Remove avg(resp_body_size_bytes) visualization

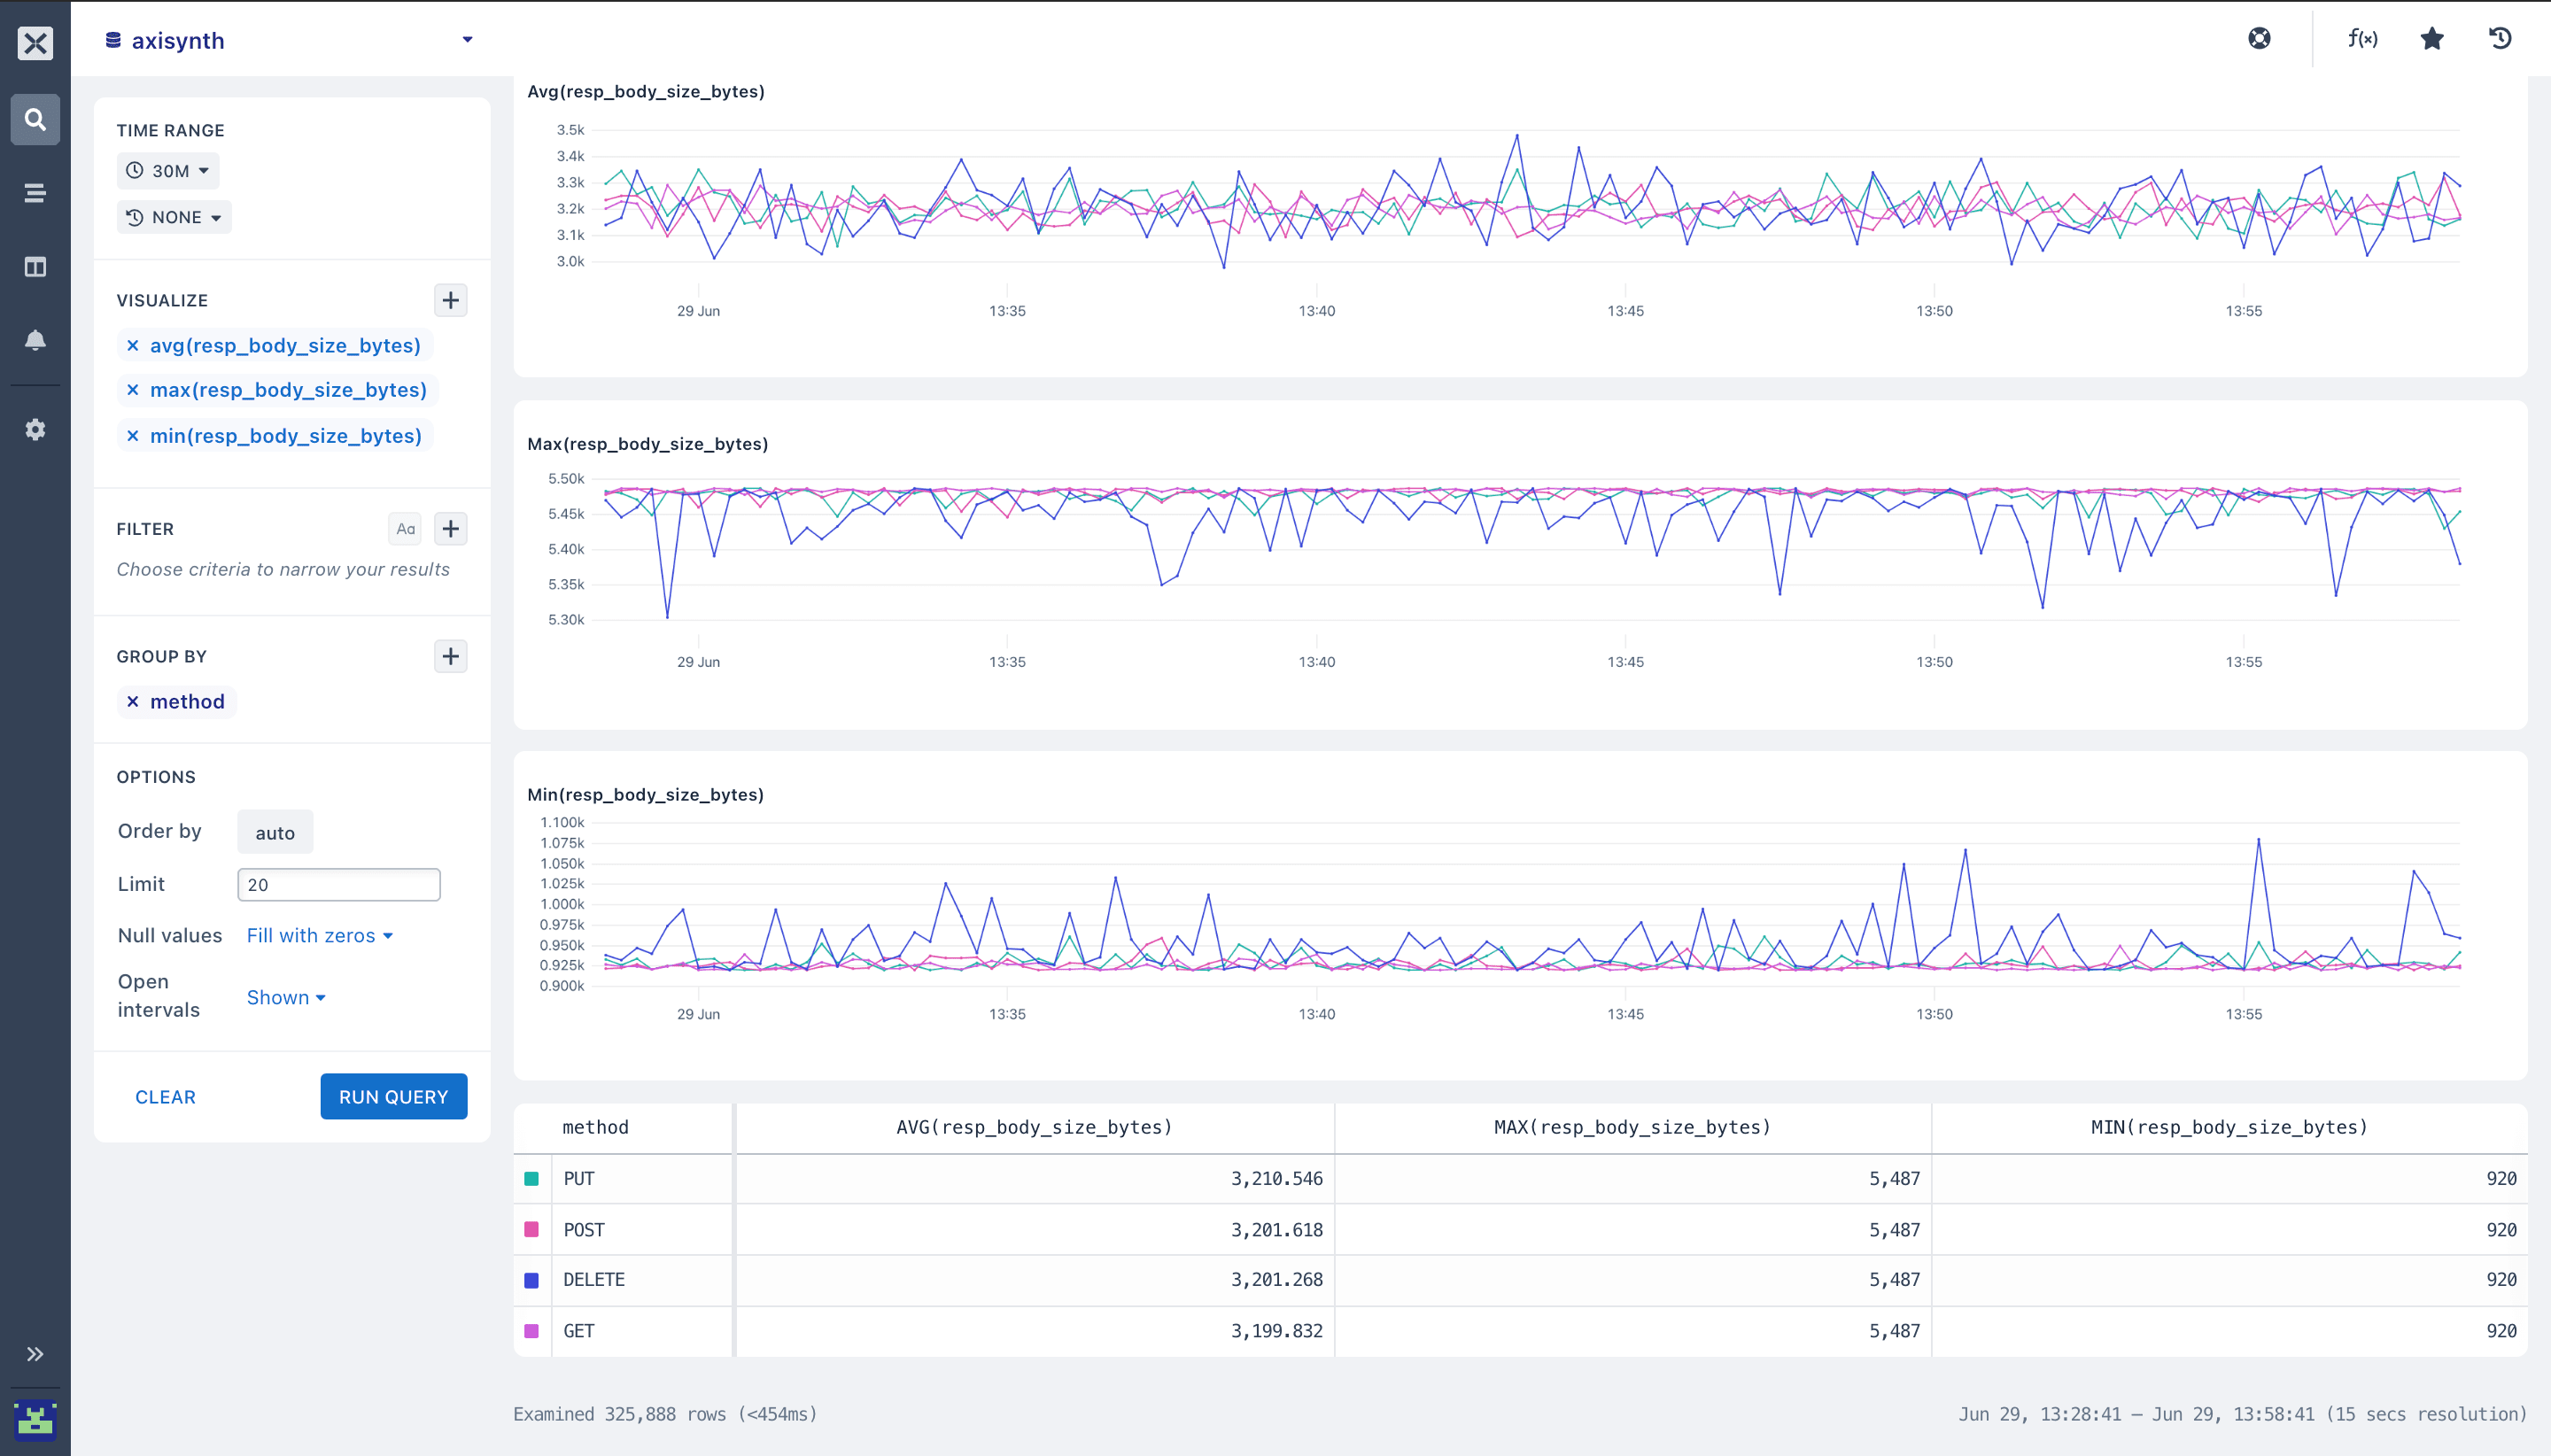(x=133, y=346)
